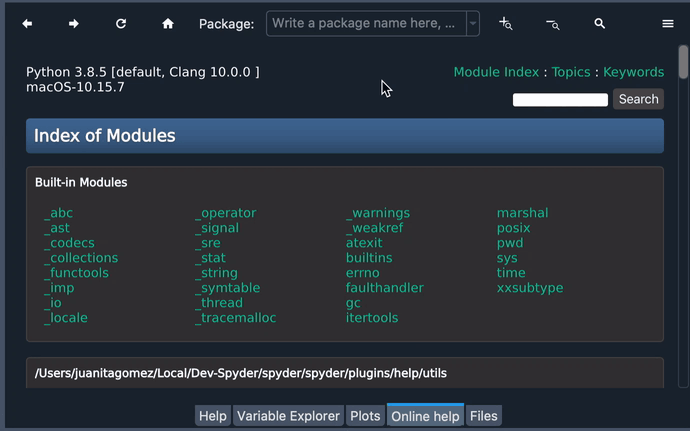Click the Python 3.8.5 version text
This screenshot has height=431, width=690.
(143, 72)
